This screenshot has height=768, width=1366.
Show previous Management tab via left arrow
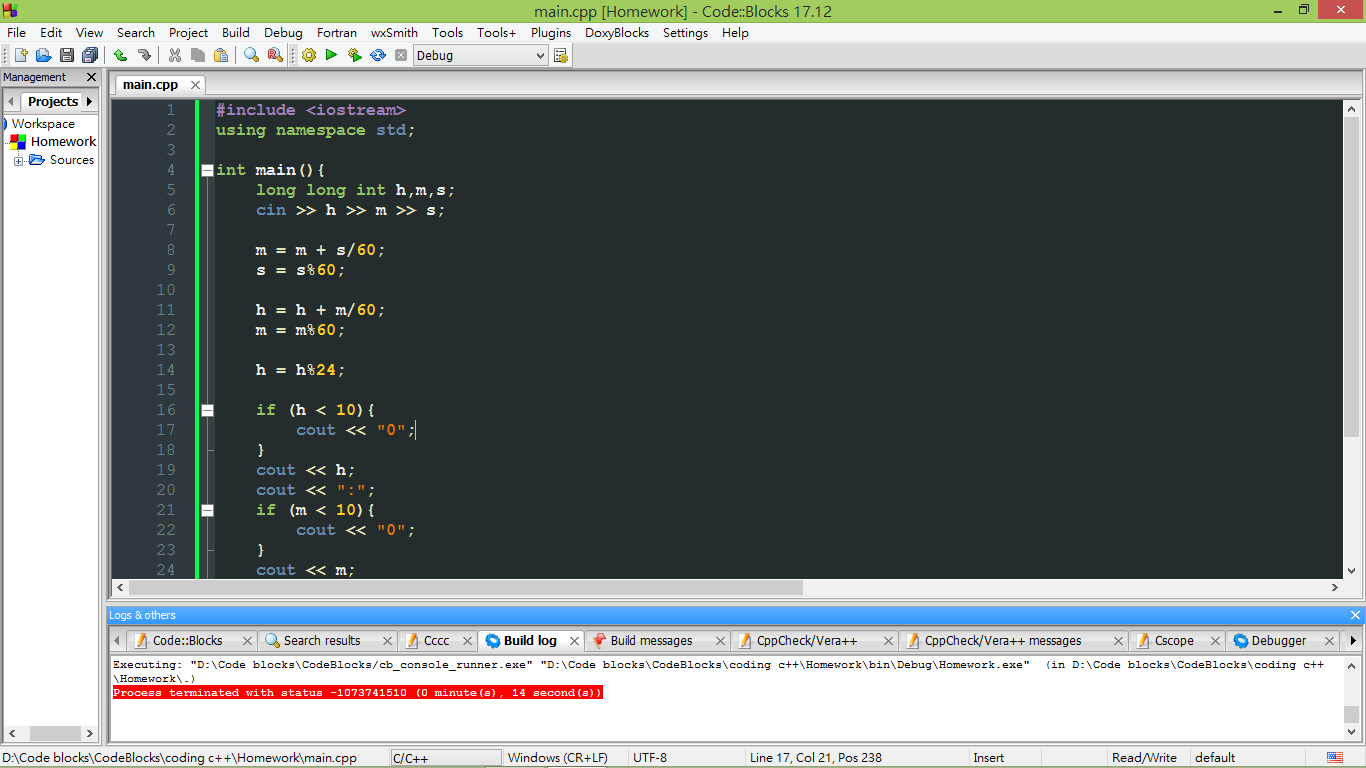12,101
